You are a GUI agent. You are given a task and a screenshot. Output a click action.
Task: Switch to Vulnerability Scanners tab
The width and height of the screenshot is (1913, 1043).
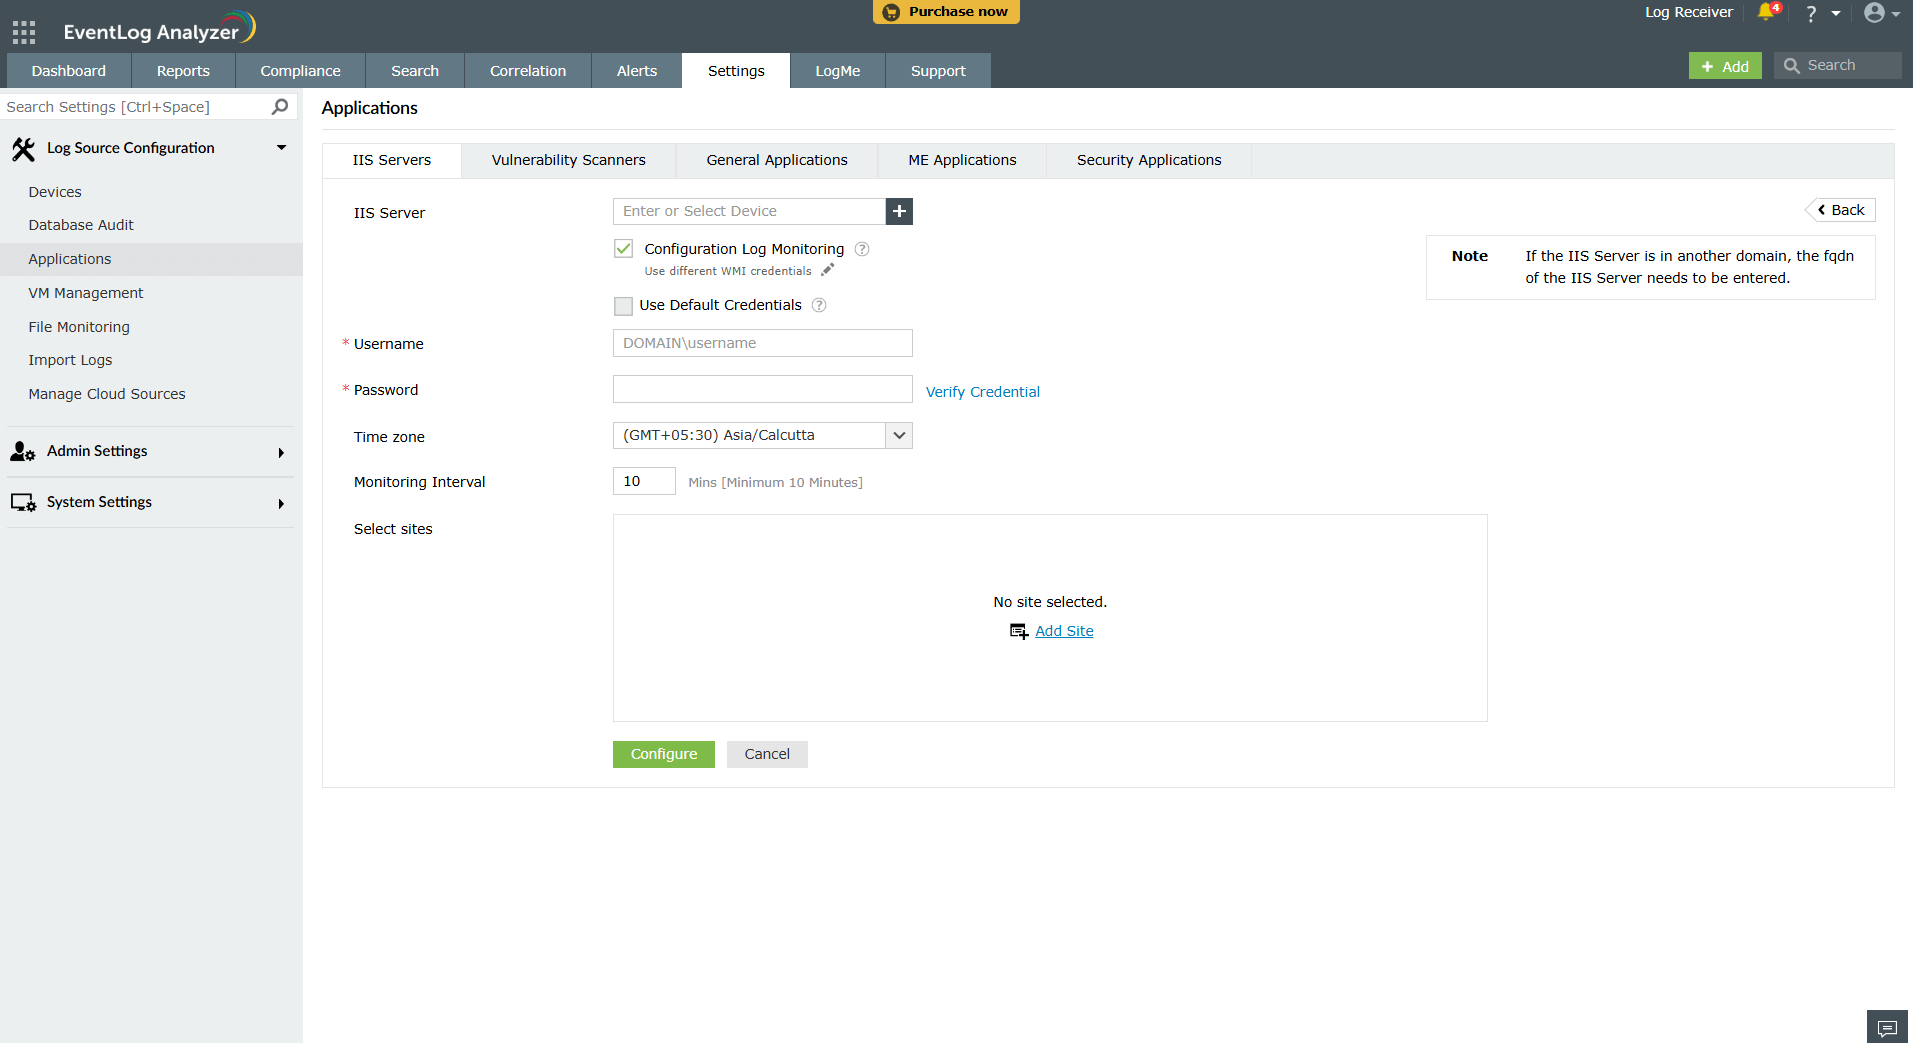pyautogui.click(x=569, y=161)
